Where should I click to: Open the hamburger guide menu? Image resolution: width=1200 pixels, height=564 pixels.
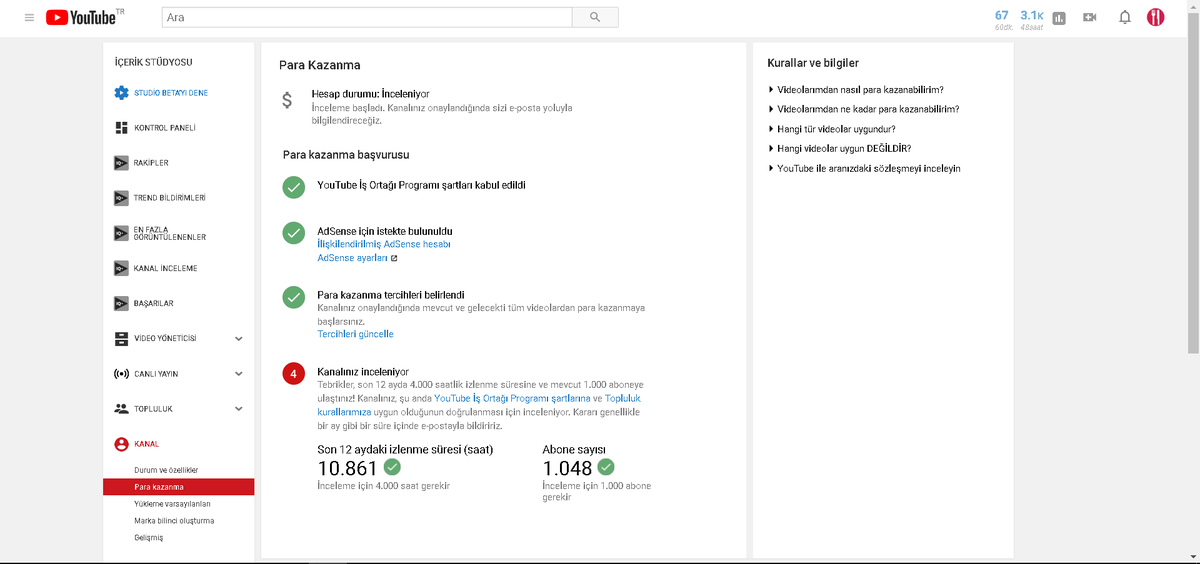(x=29, y=17)
